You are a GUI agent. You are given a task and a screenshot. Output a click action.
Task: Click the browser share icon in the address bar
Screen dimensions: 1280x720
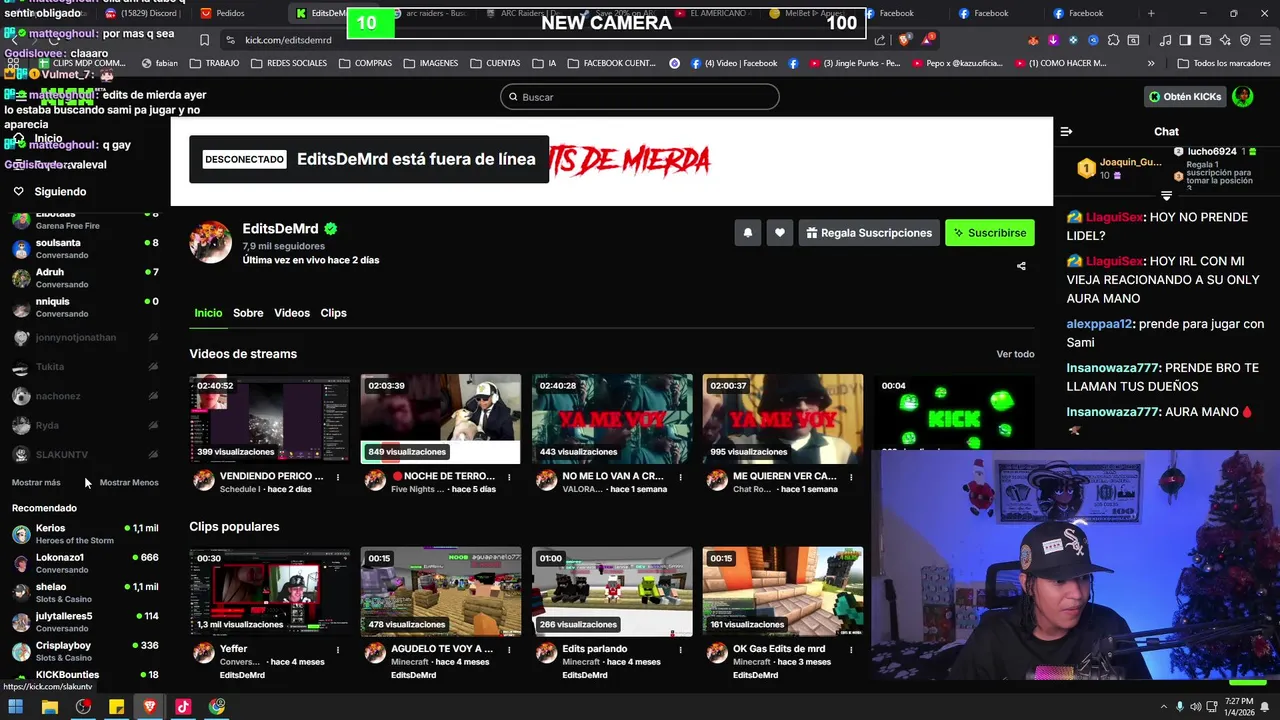pyautogui.click(x=880, y=40)
